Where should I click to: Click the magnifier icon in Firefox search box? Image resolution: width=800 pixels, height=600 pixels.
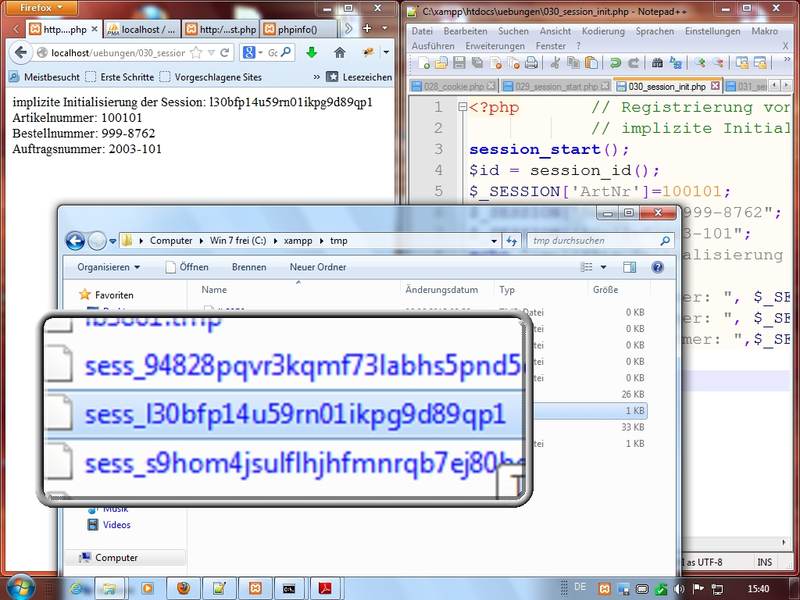tap(286, 52)
